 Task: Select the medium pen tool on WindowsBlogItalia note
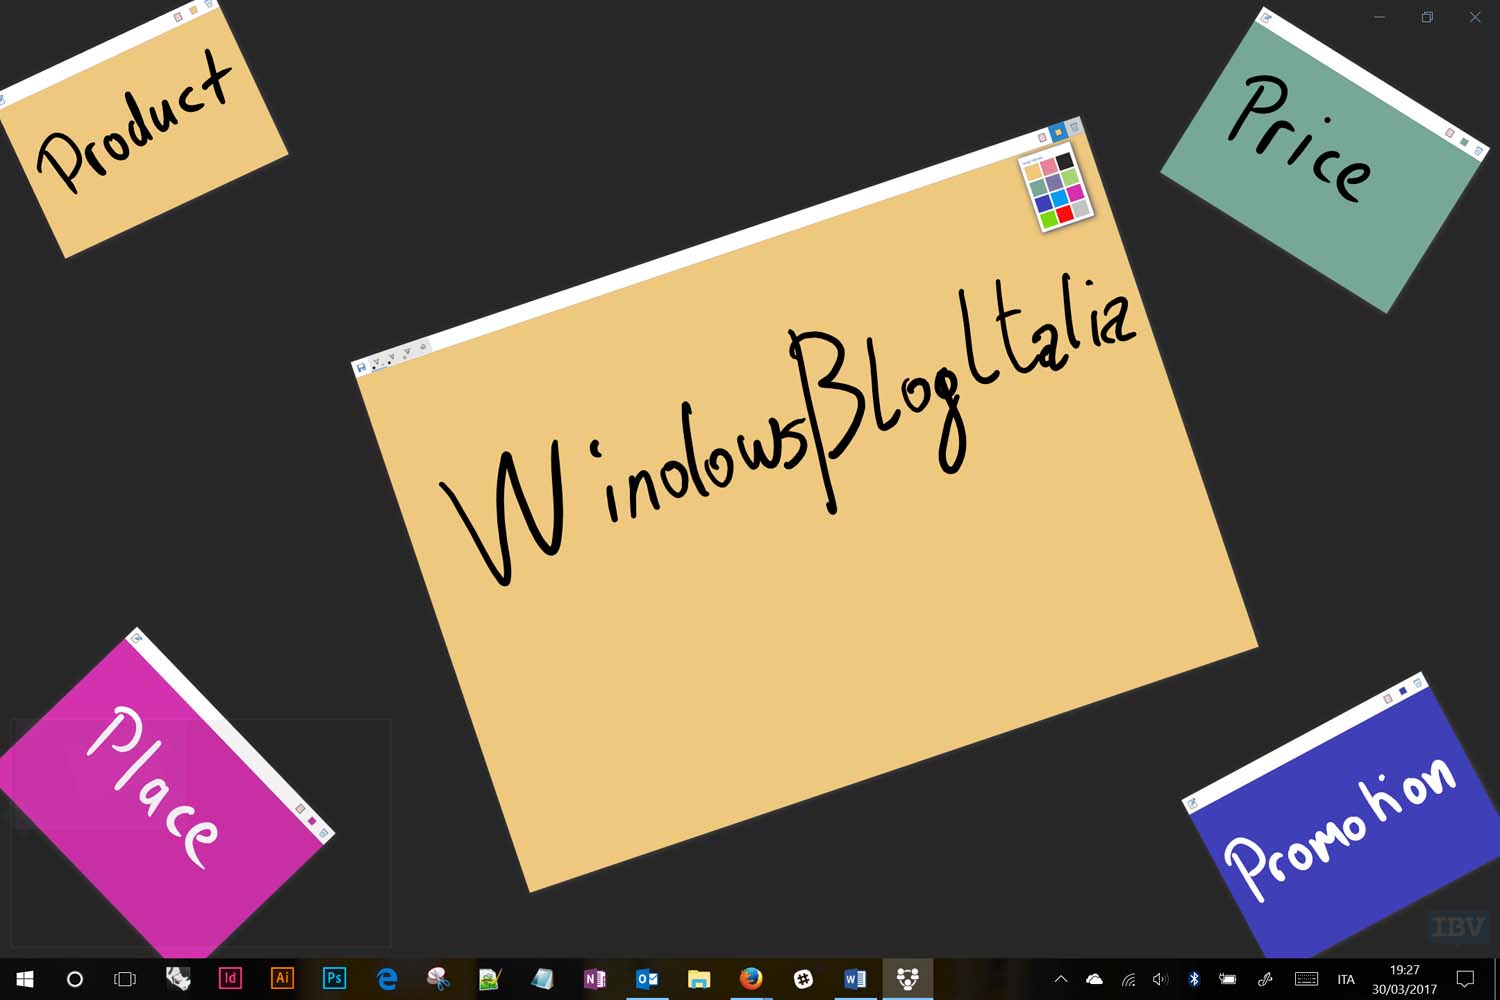tap(391, 359)
